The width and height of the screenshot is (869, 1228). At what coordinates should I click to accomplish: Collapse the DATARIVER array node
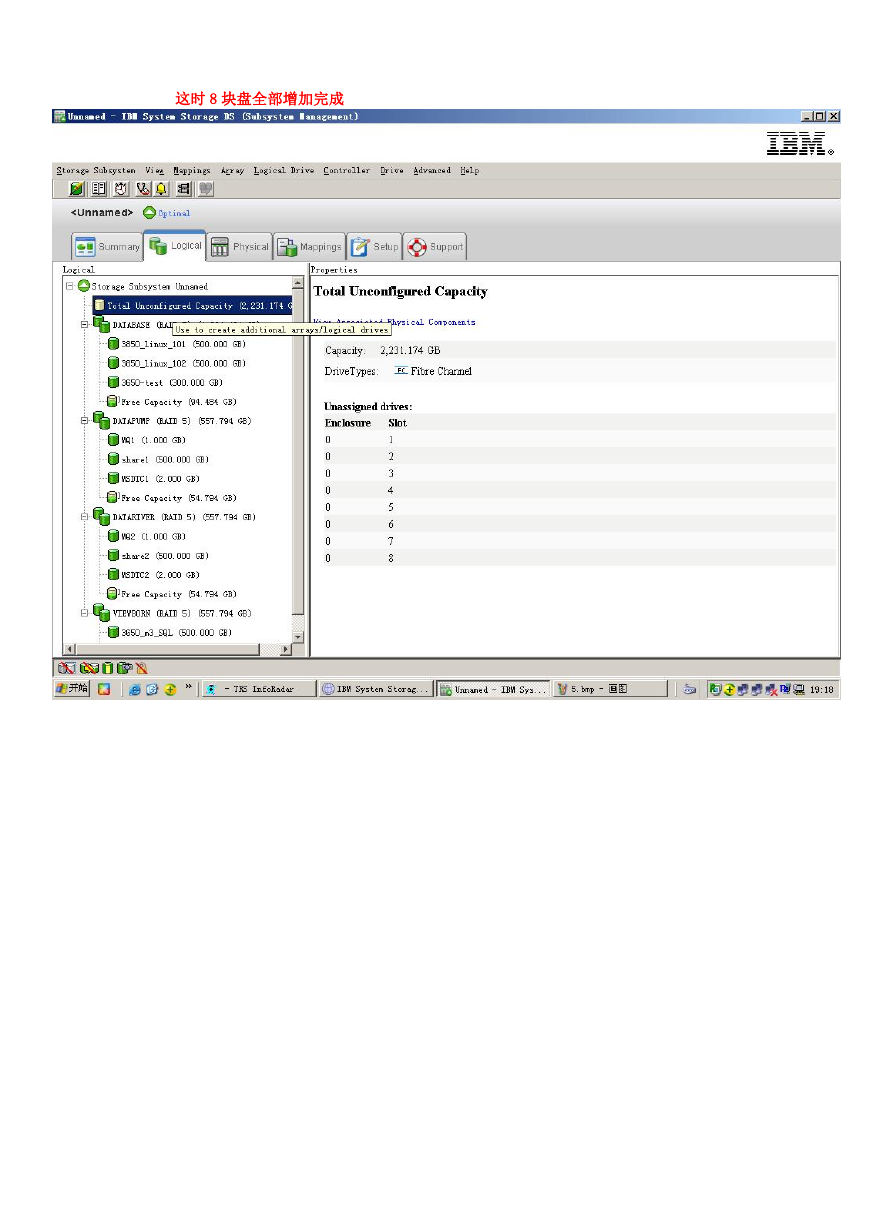point(85,517)
